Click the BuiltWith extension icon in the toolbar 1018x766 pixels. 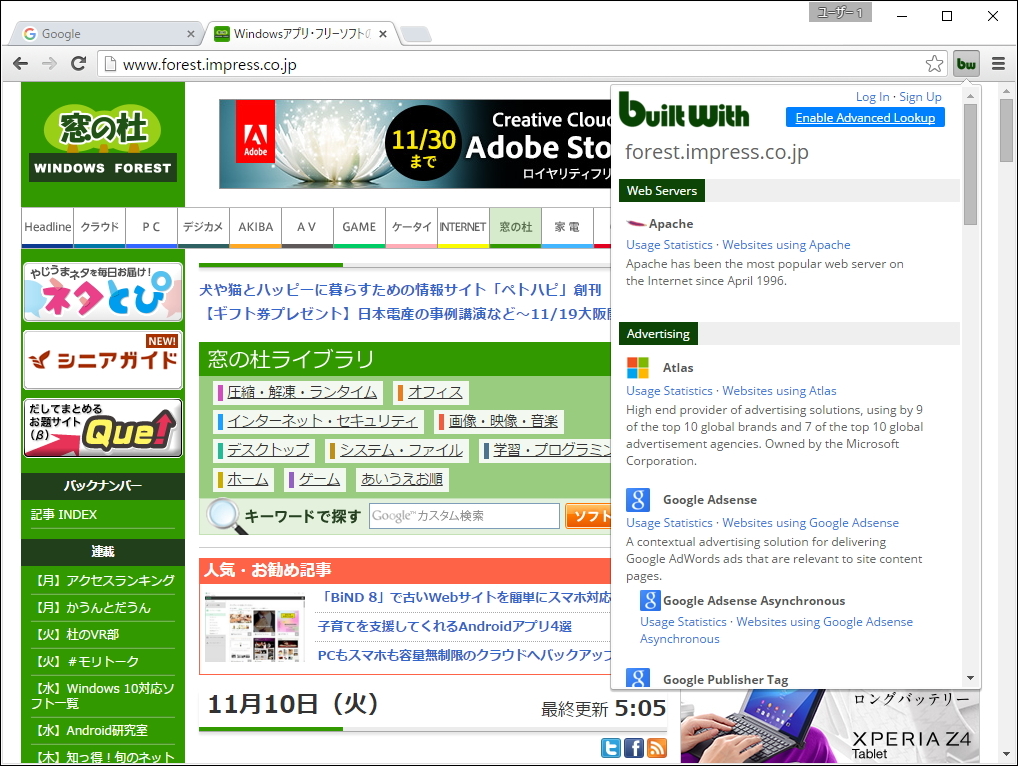coord(966,62)
